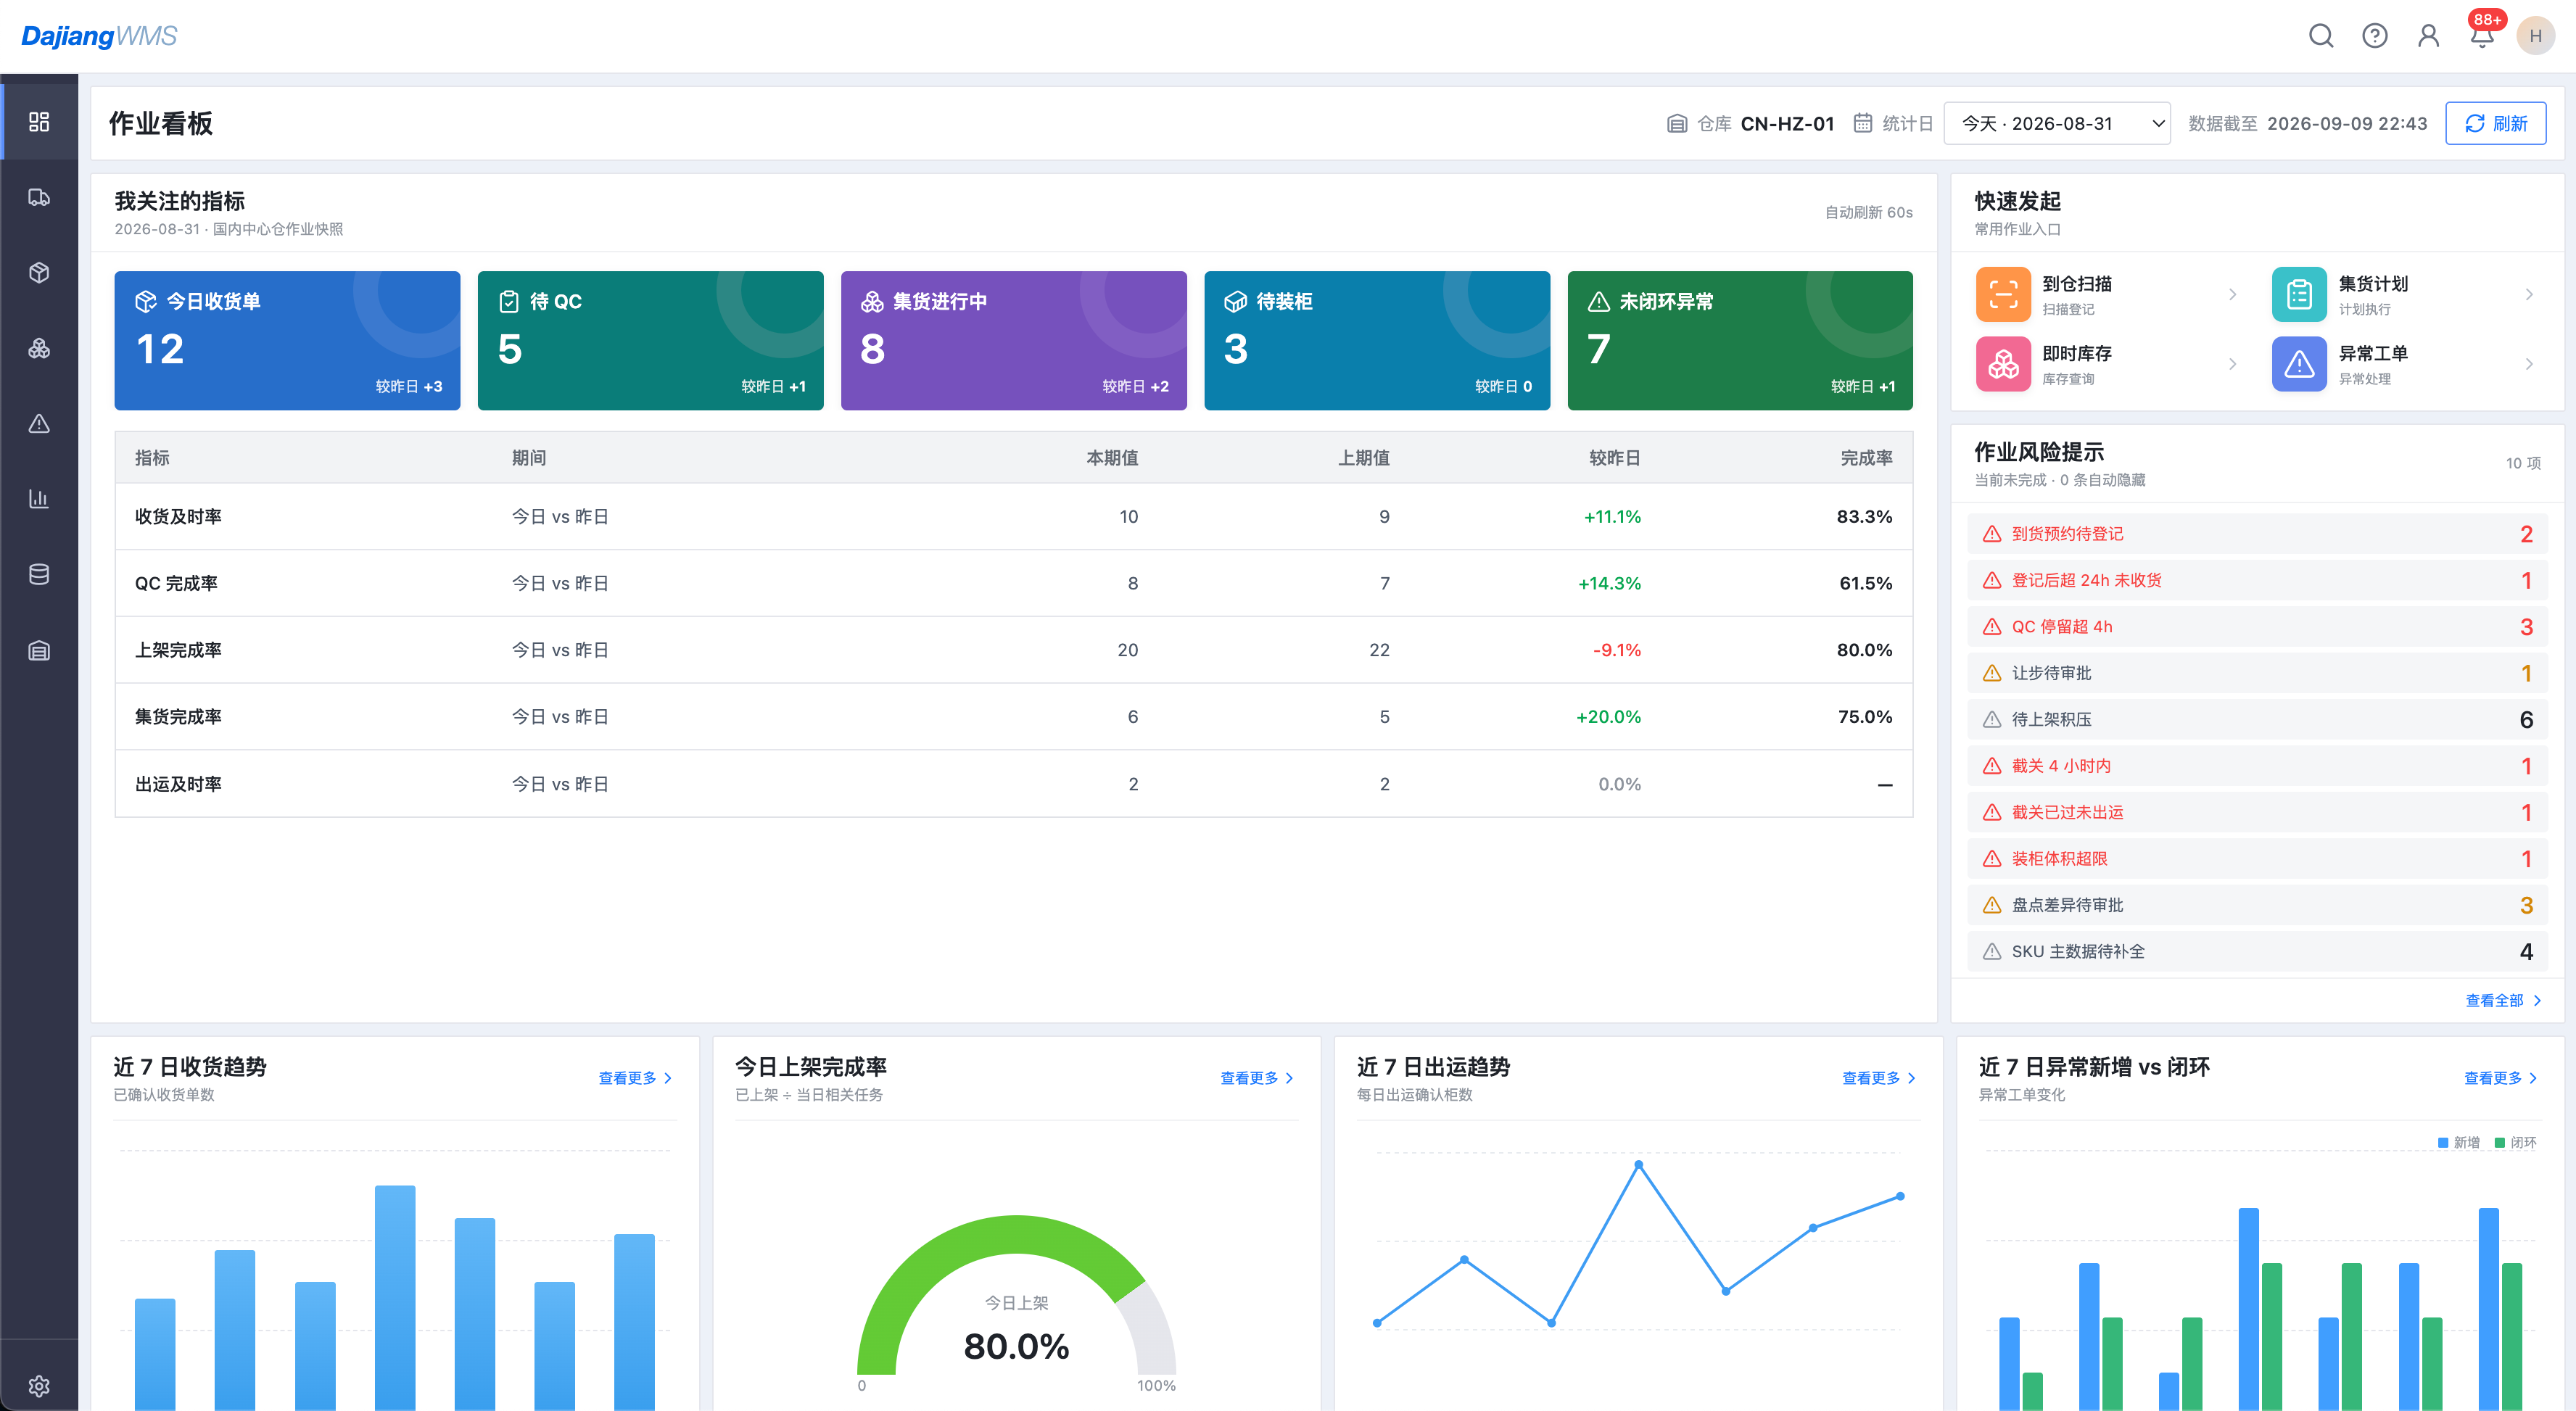Open the settings gear in sidebar

pyautogui.click(x=39, y=1386)
